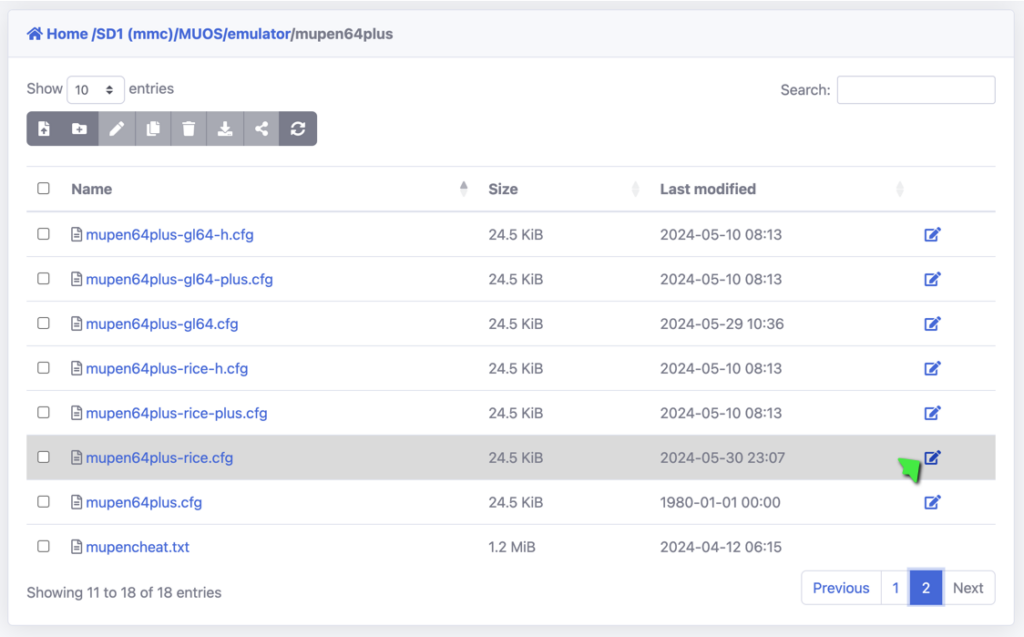Click the copy files toolbar icon
The image size is (1024, 637).
152,129
